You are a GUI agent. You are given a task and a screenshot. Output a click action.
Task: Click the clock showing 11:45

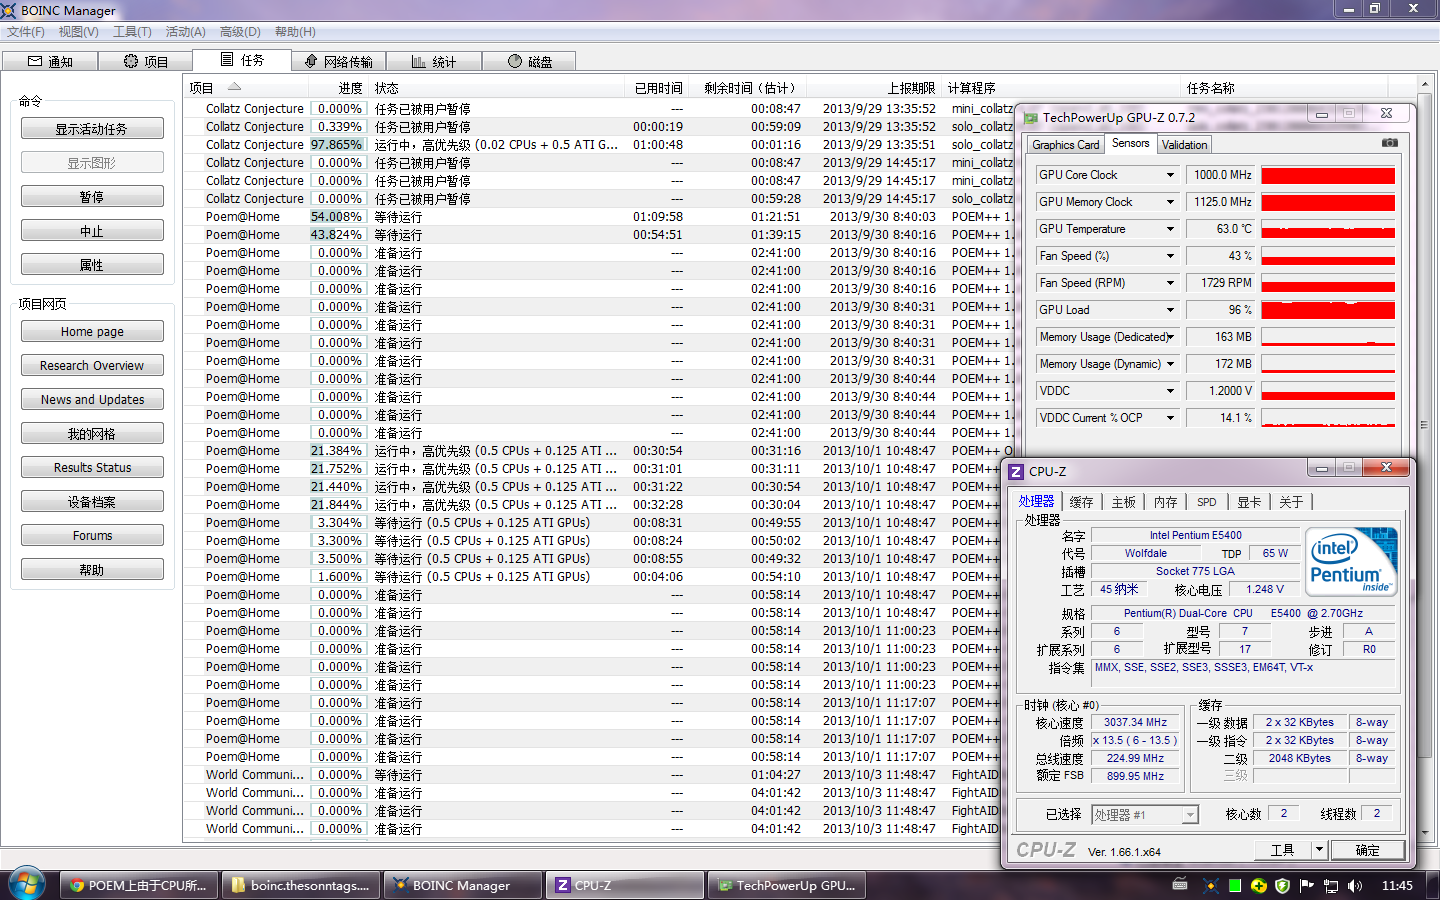click(x=1397, y=885)
